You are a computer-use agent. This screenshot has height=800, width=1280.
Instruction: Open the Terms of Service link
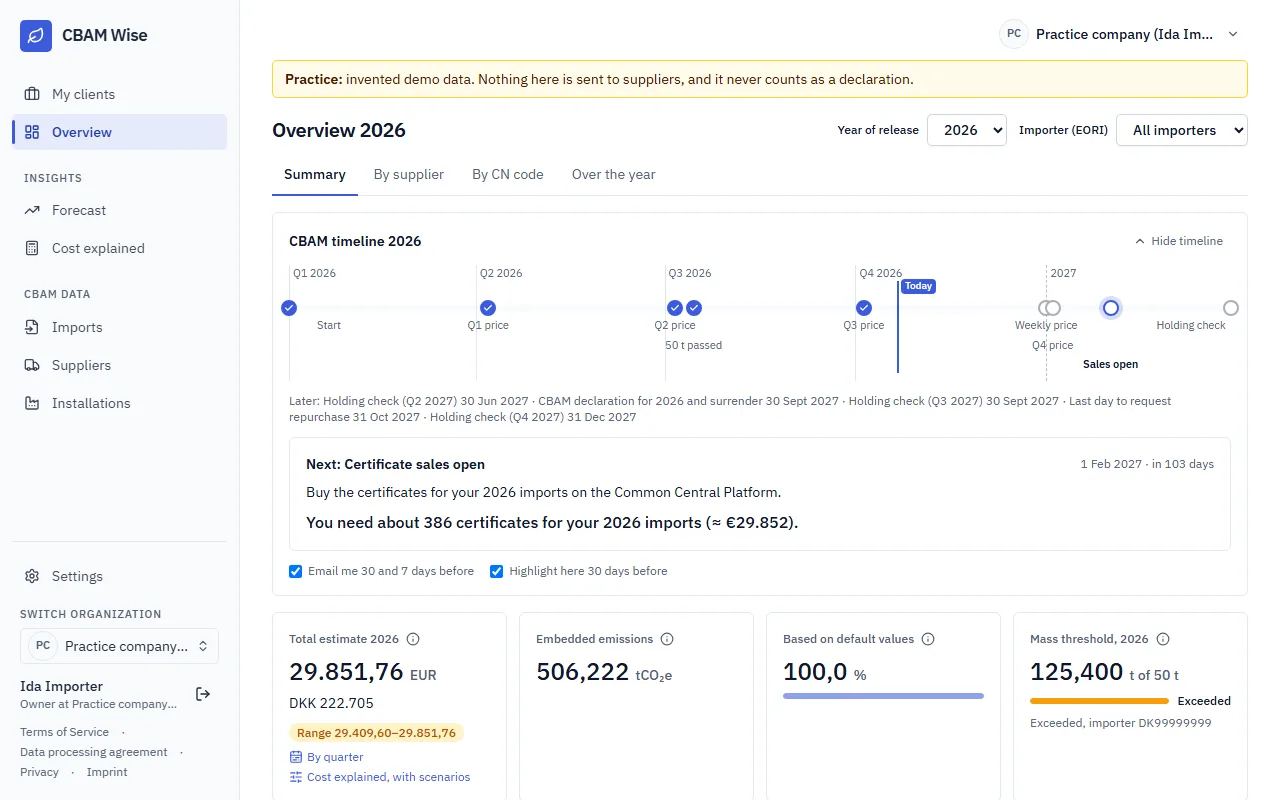point(64,732)
